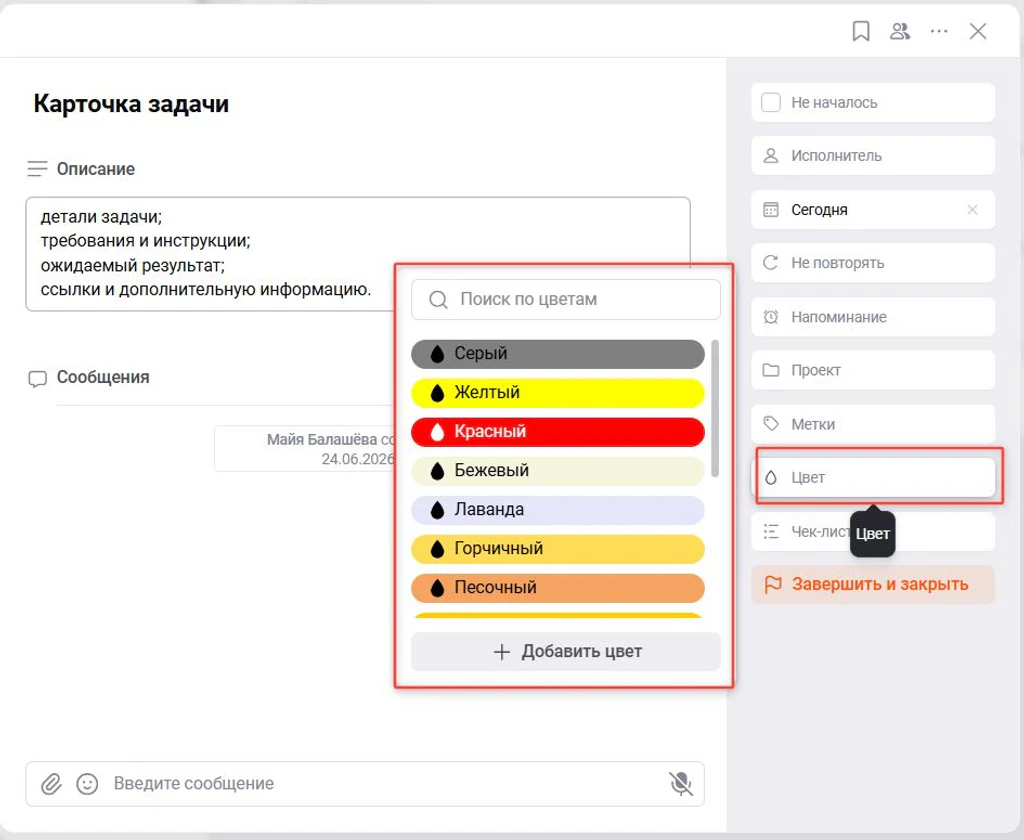Screen dimensions: 1024x840
Task: Select the Песочный color
Action: point(558,588)
